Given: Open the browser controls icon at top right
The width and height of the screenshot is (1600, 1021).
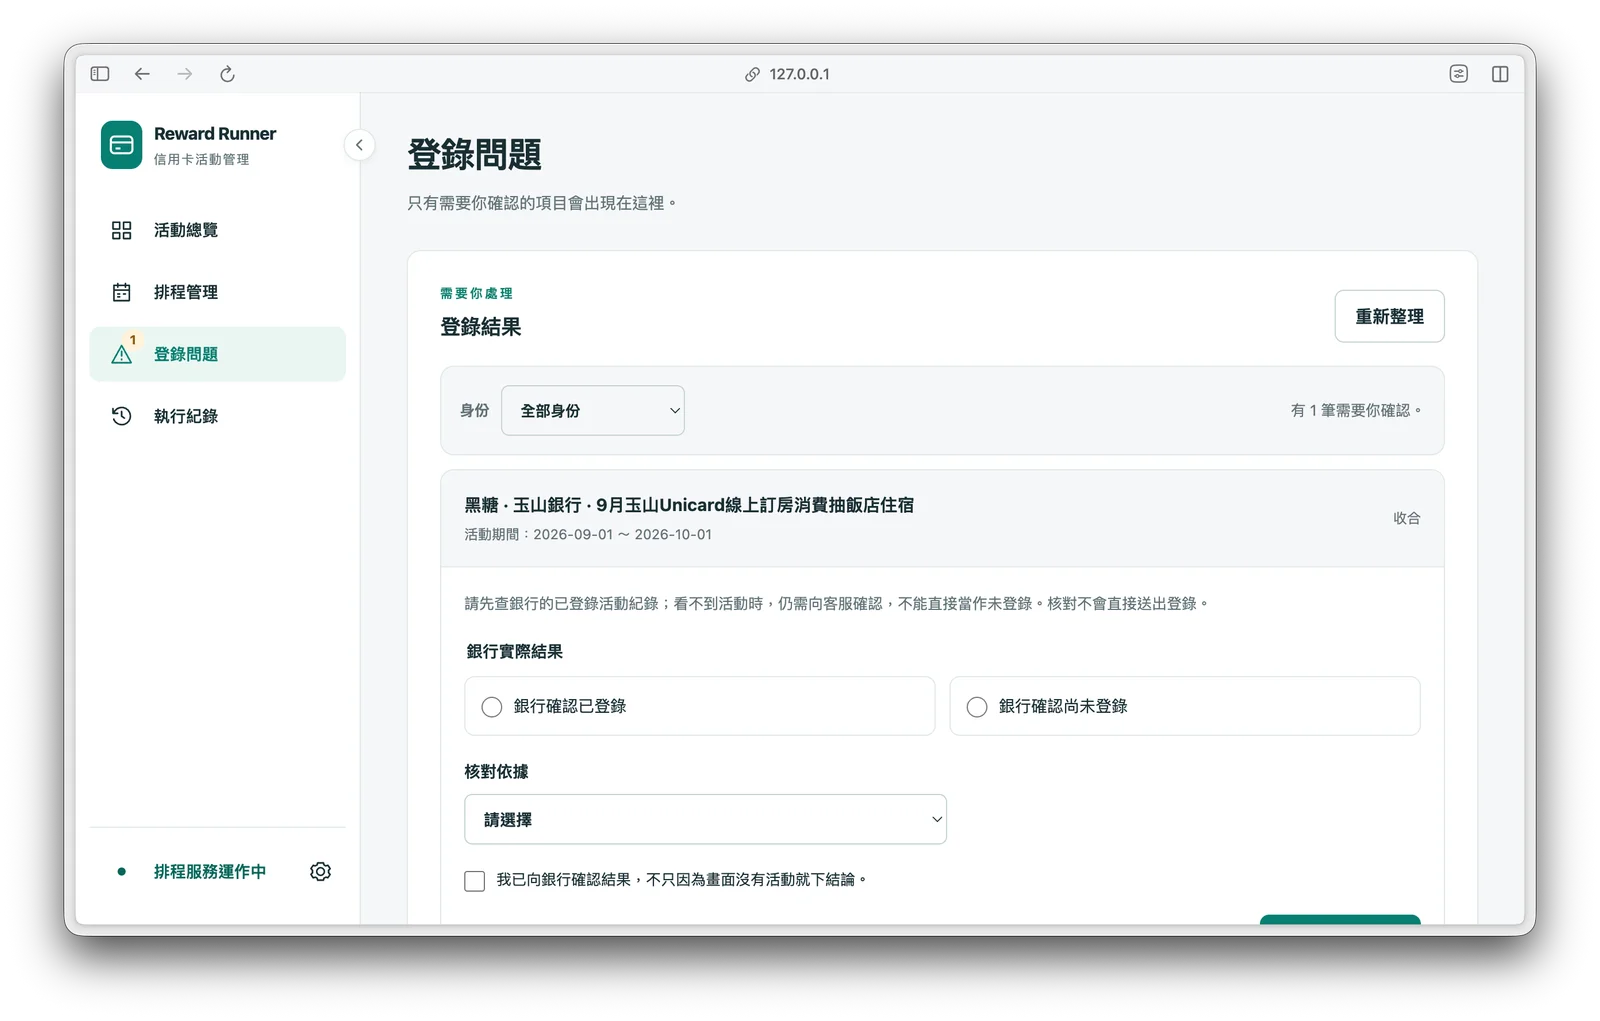Looking at the screenshot, I should point(1459,74).
